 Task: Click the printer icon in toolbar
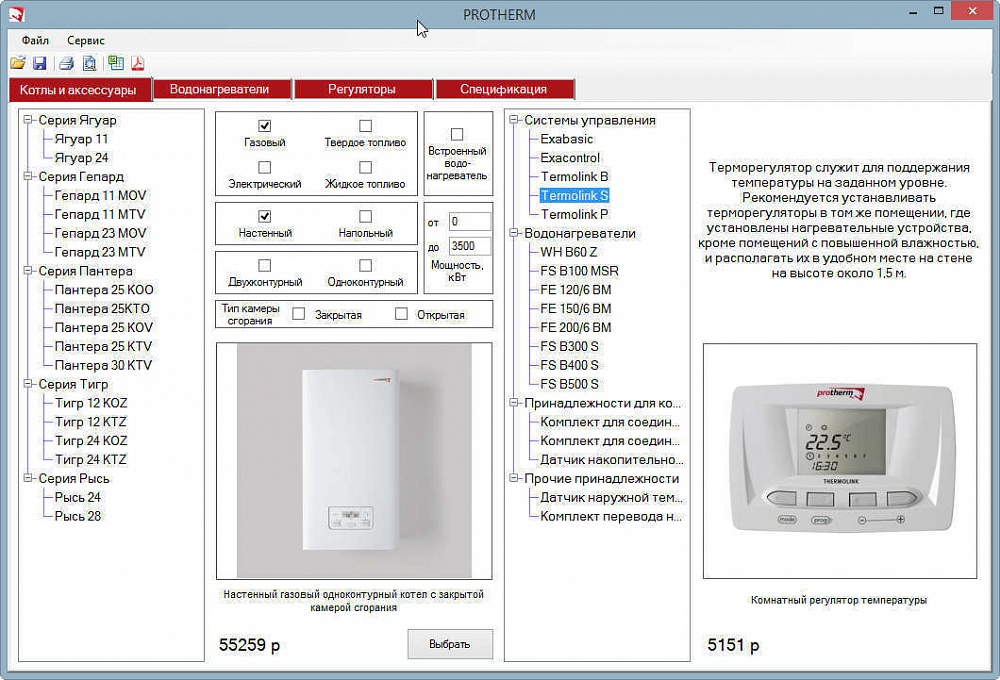tap(66, 64)
